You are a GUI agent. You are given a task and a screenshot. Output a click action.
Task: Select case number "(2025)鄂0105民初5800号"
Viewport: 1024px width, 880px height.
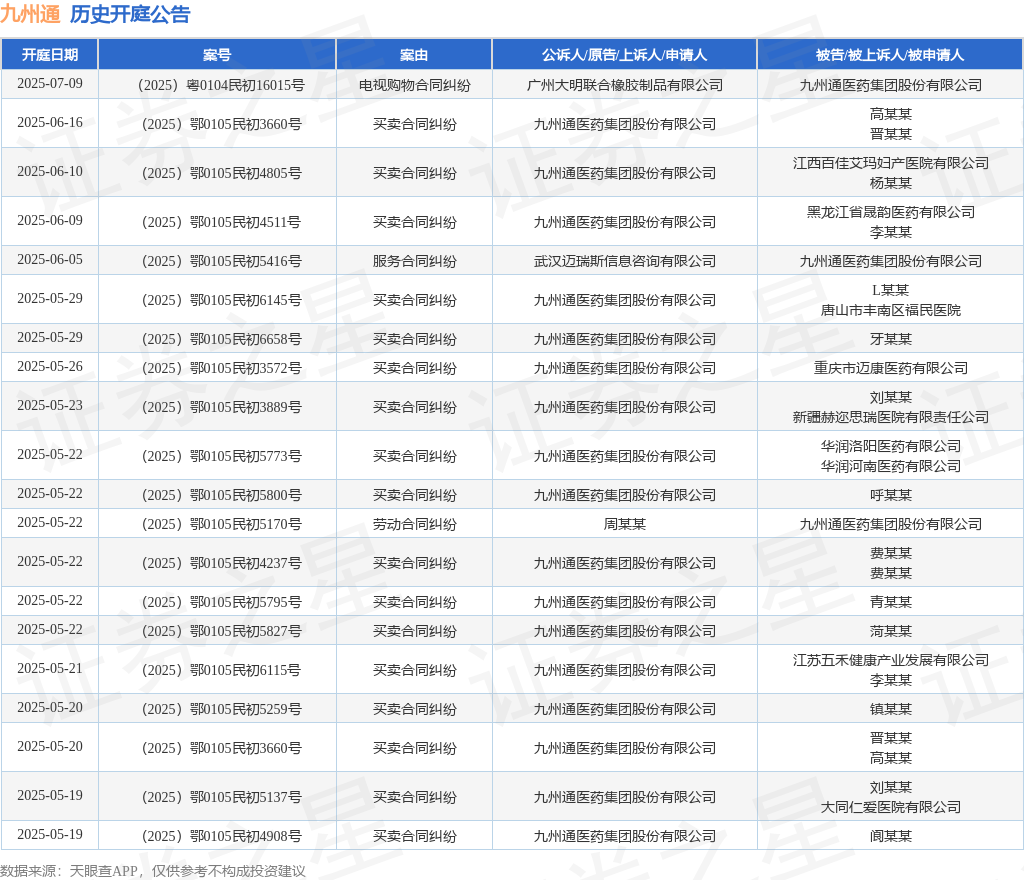[x=221, y=495]
